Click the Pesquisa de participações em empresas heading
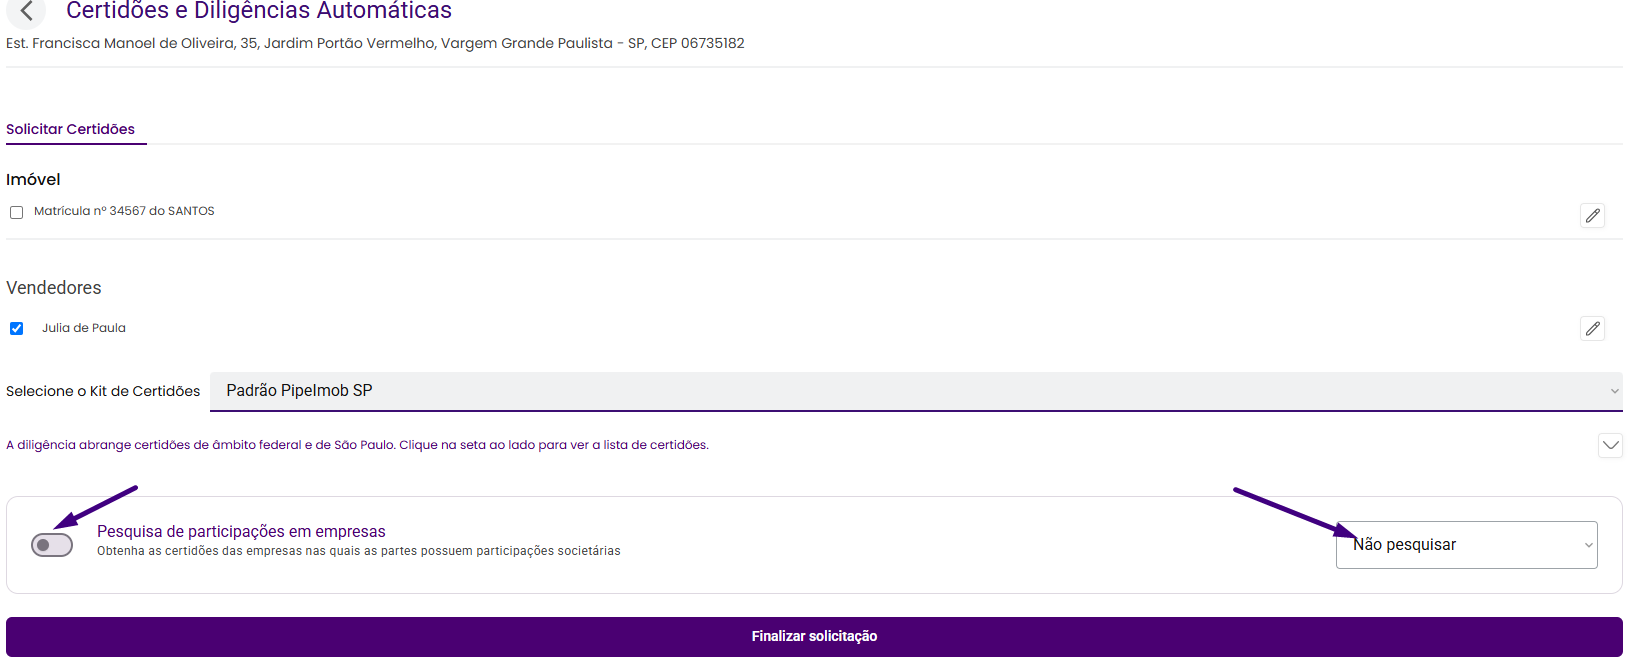 tap(241, 531)
